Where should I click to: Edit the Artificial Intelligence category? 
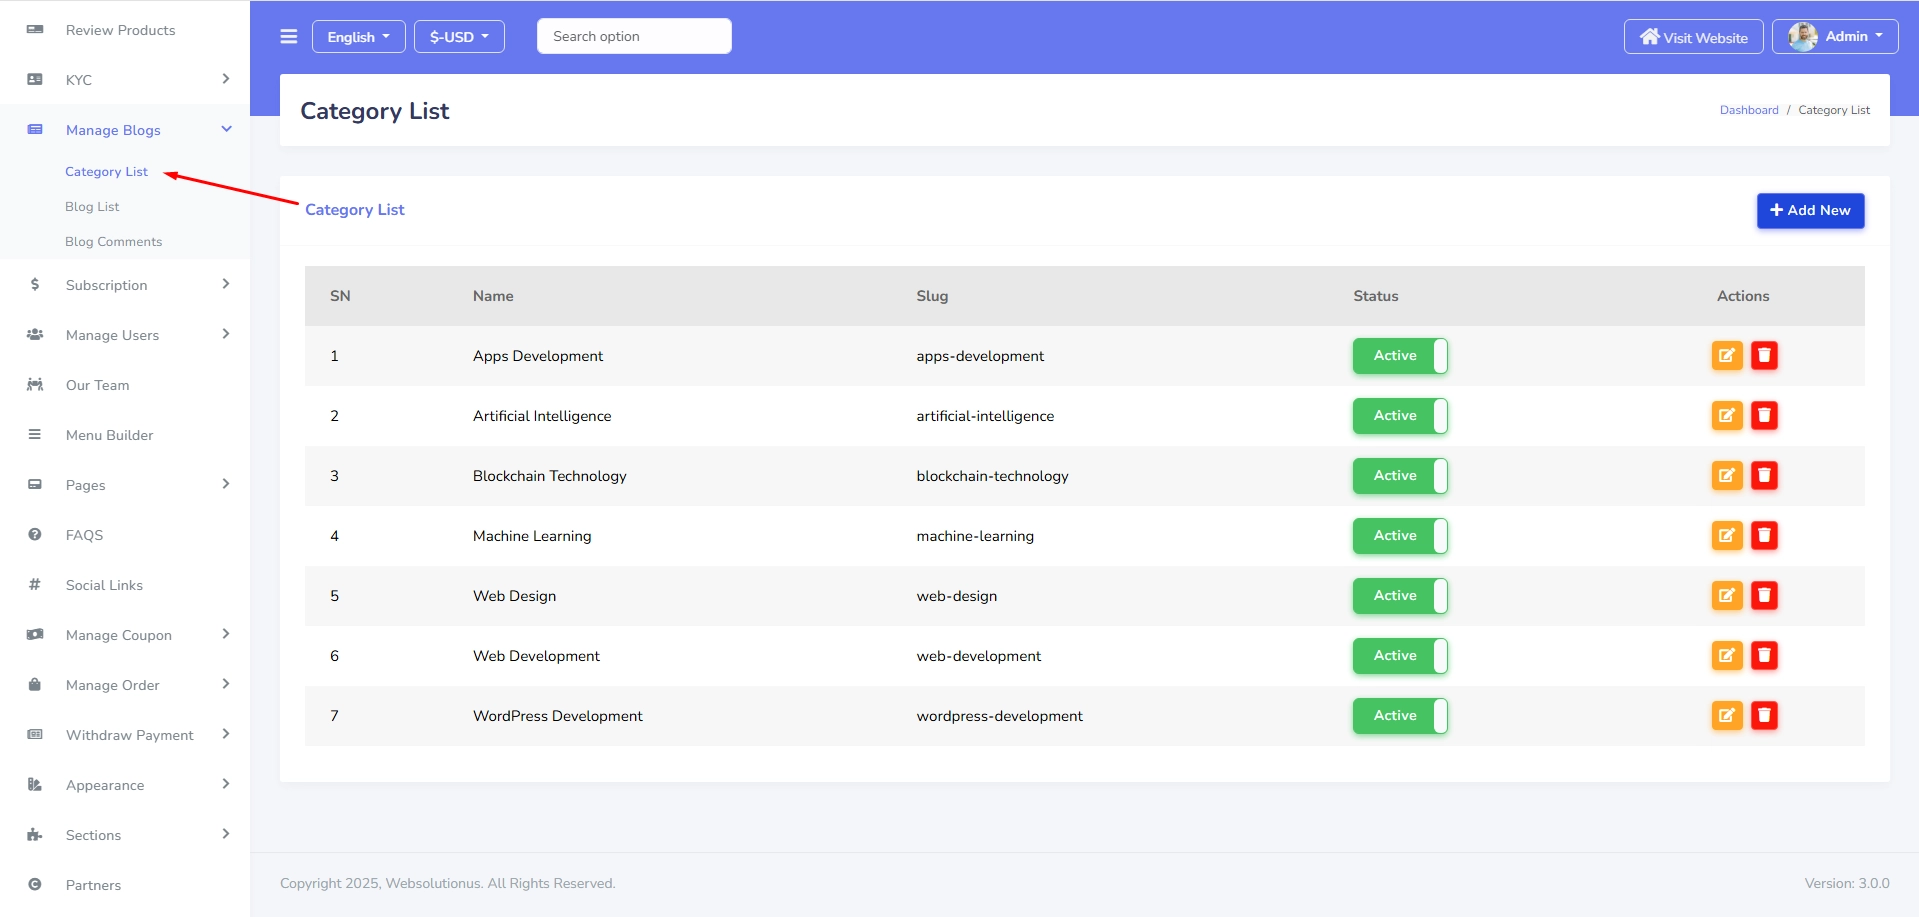tap(1727, 415)
